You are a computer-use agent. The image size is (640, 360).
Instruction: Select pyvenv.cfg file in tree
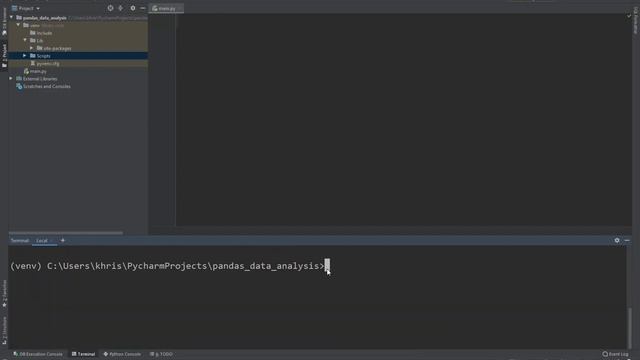45,63
